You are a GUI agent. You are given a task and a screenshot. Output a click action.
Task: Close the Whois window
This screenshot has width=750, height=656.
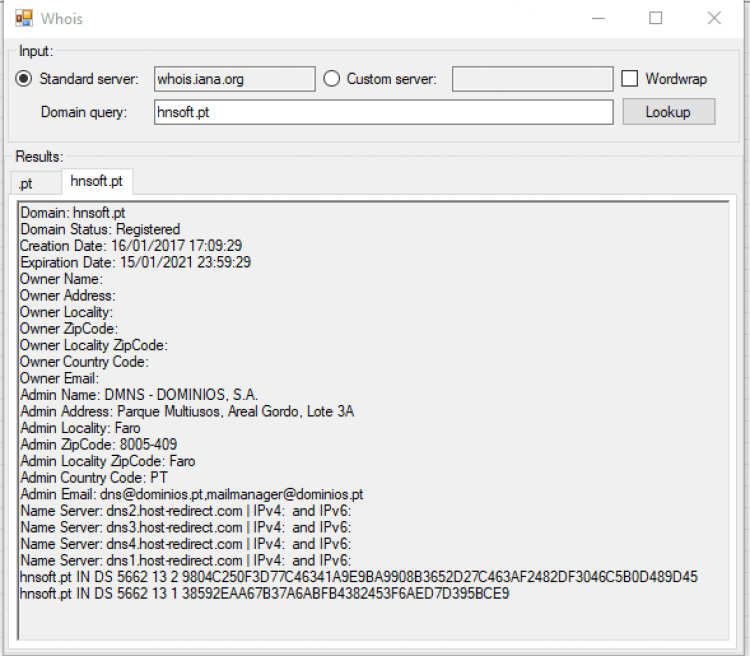click(714, 18)
